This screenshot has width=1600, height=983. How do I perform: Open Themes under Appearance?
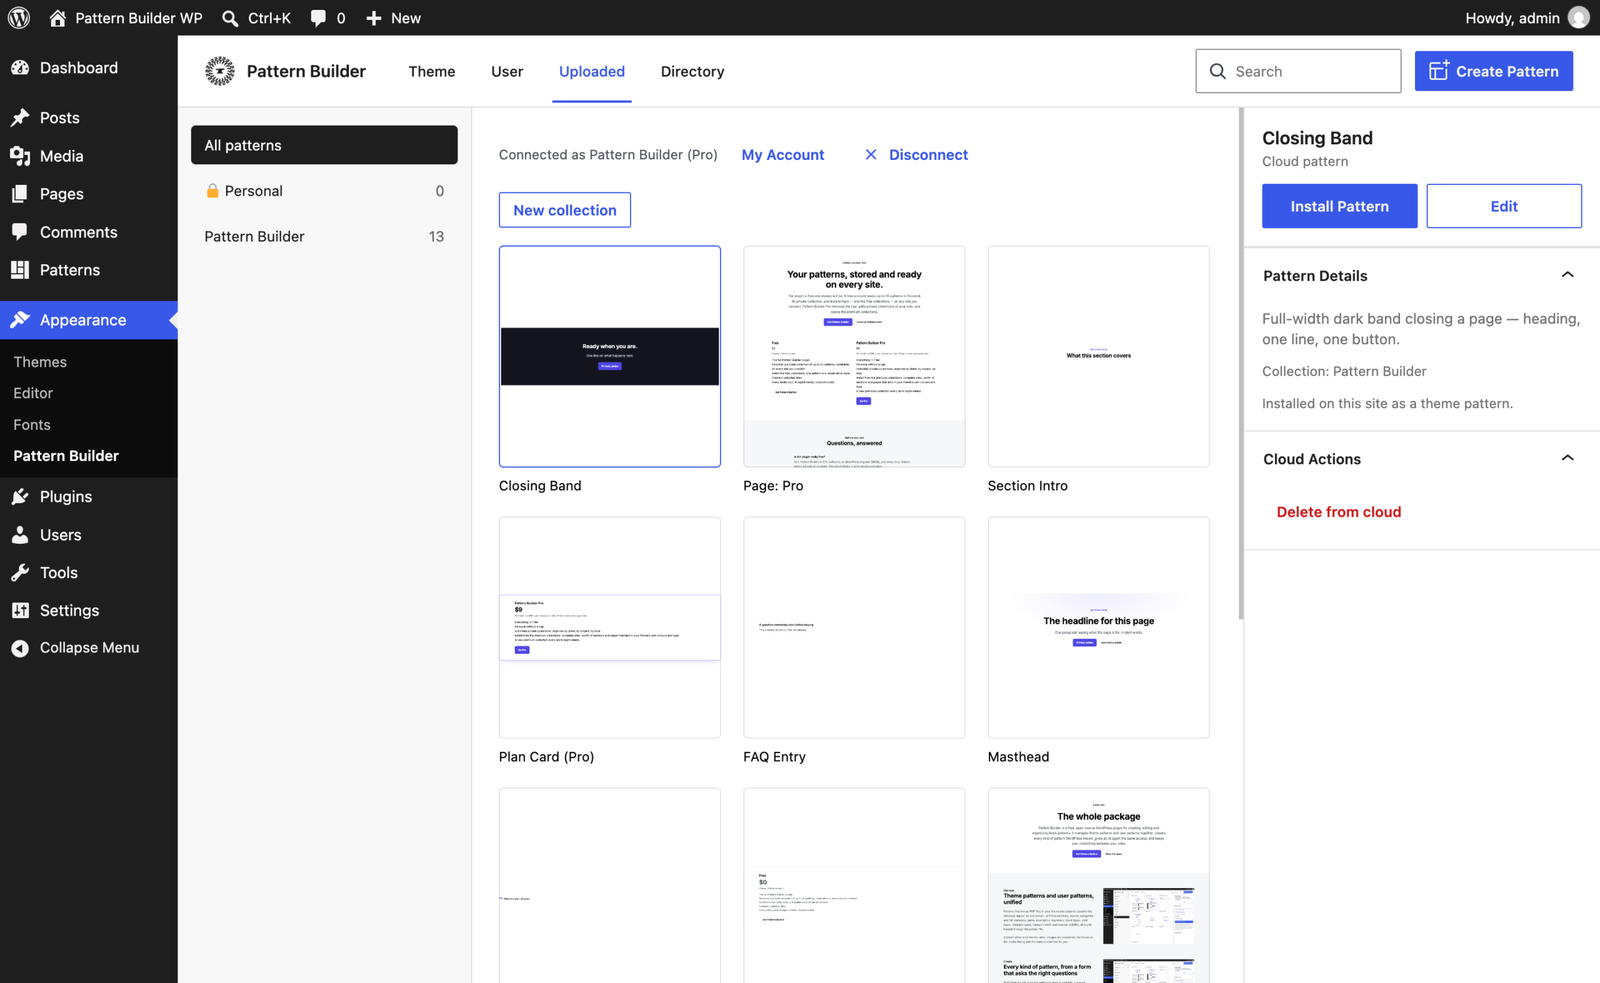(x=40, y=362)
